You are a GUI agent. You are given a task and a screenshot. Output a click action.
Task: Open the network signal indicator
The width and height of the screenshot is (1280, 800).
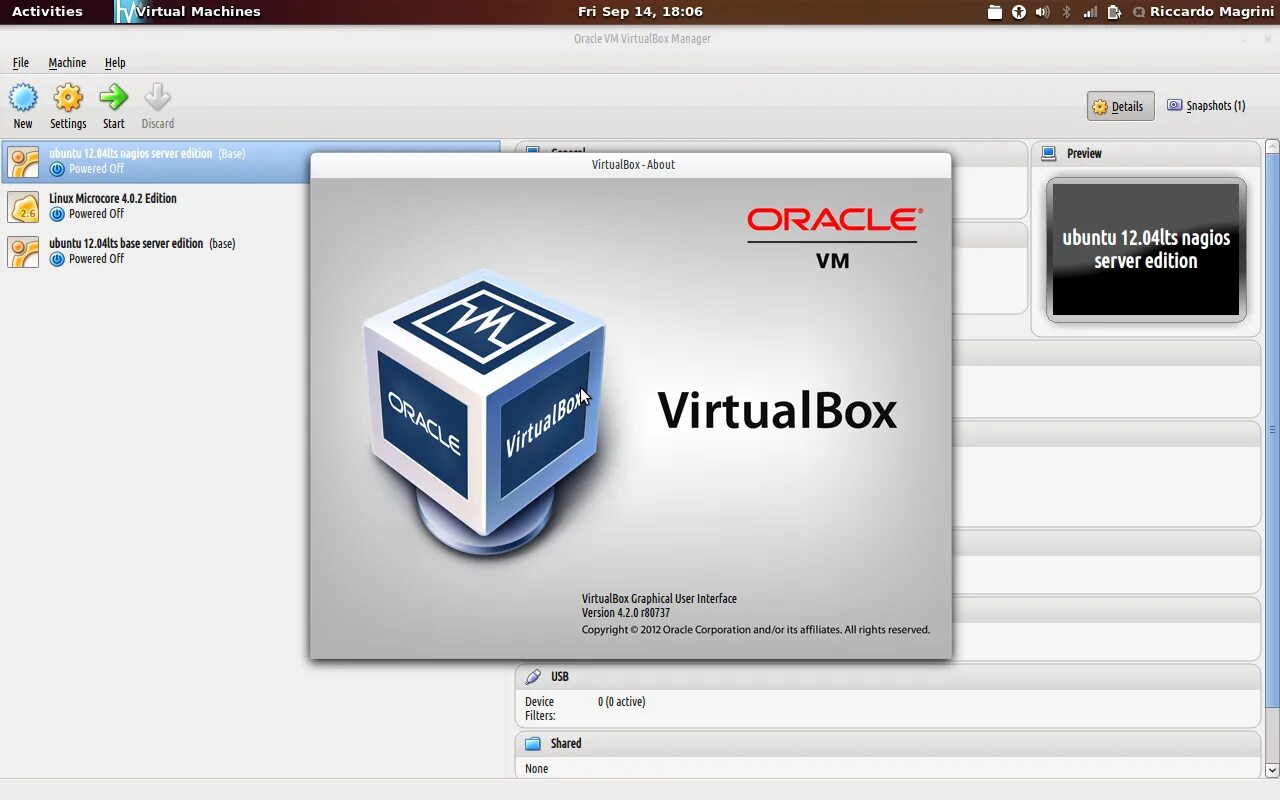click(1090, 12)
